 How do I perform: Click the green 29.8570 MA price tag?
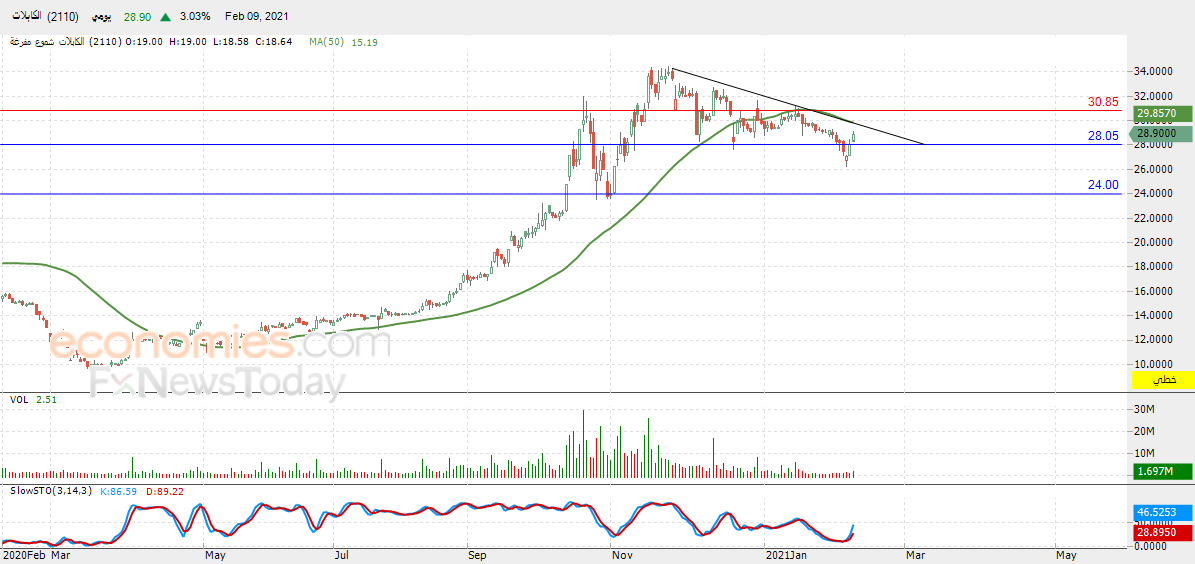[1162, 114]
